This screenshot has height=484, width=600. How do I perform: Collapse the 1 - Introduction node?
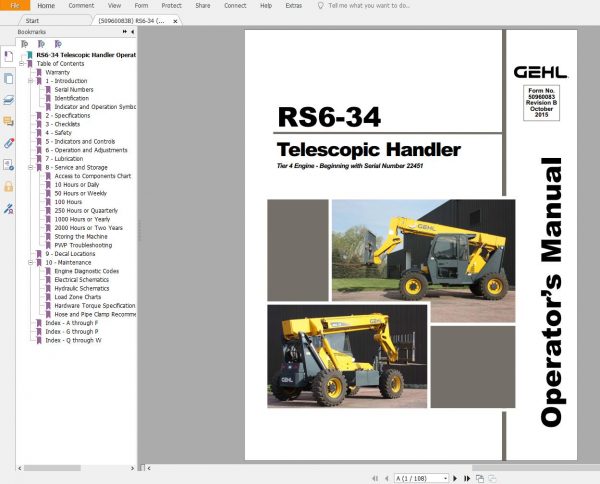(31, 81)
